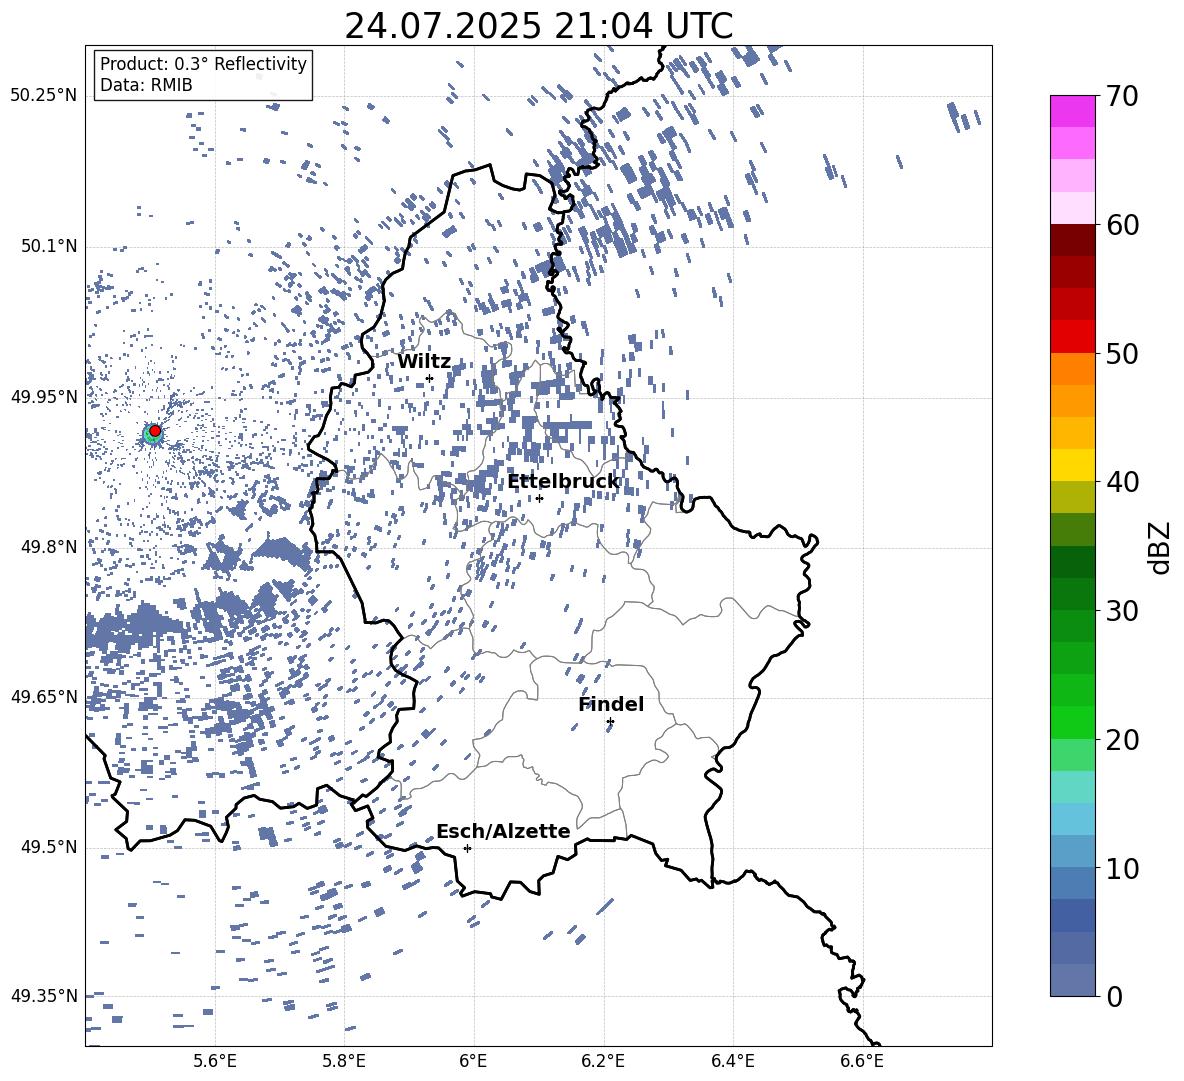The height and width of the screenshot is (1081, 1184).
Task: Click the 'Wiltz' city label
Action: click(x=424, y=362)
